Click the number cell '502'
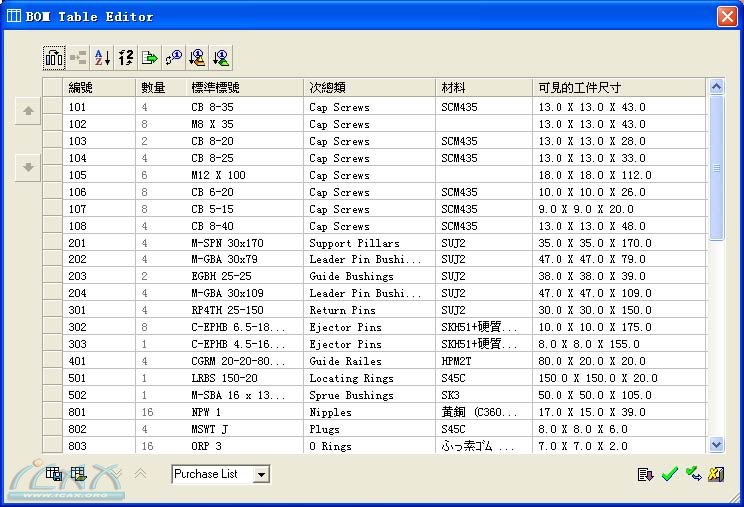 click(99, 395)
